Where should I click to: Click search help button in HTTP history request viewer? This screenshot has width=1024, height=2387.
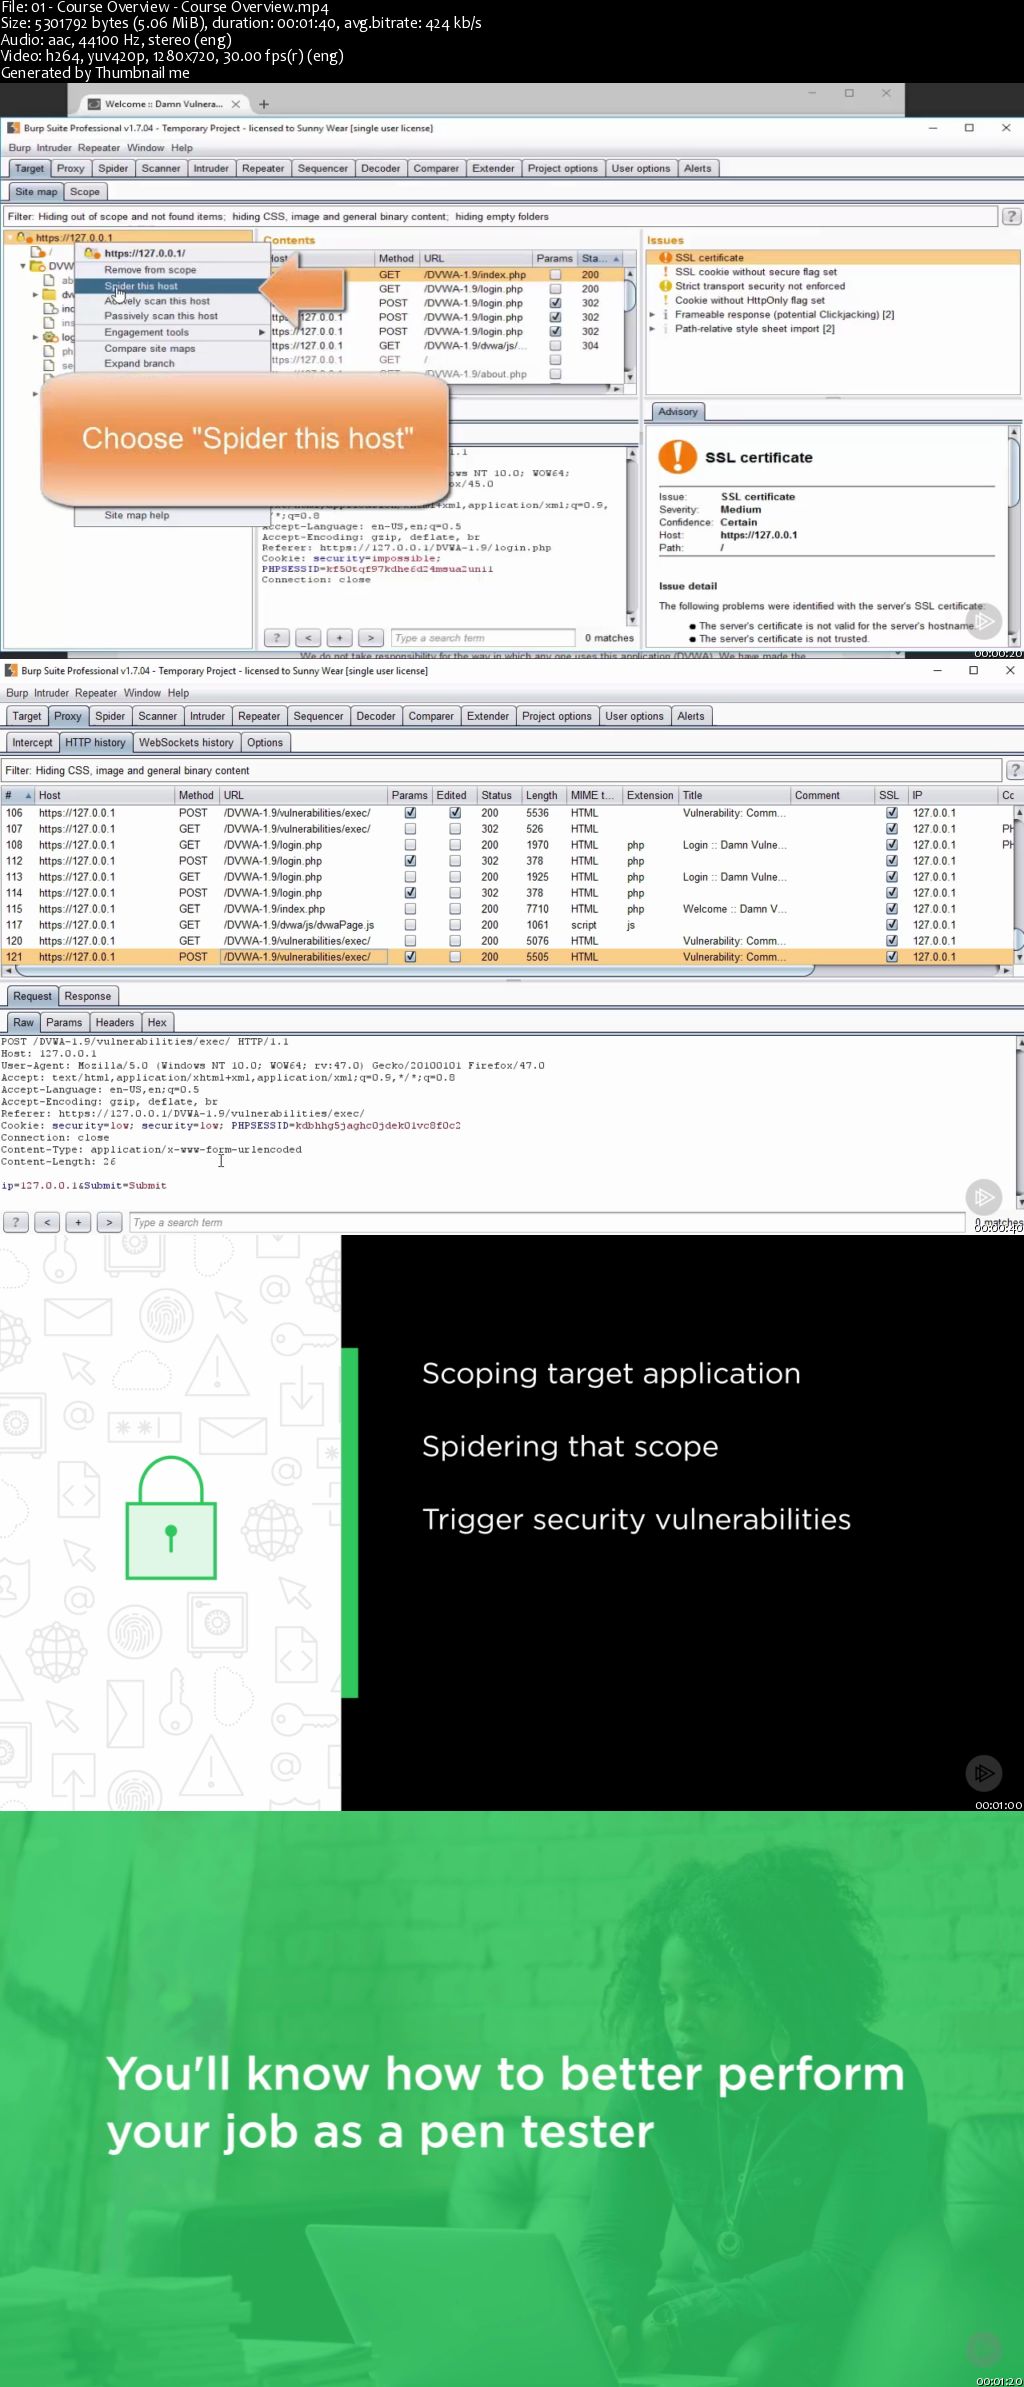pyautogui.click(x=16, y=1222)
